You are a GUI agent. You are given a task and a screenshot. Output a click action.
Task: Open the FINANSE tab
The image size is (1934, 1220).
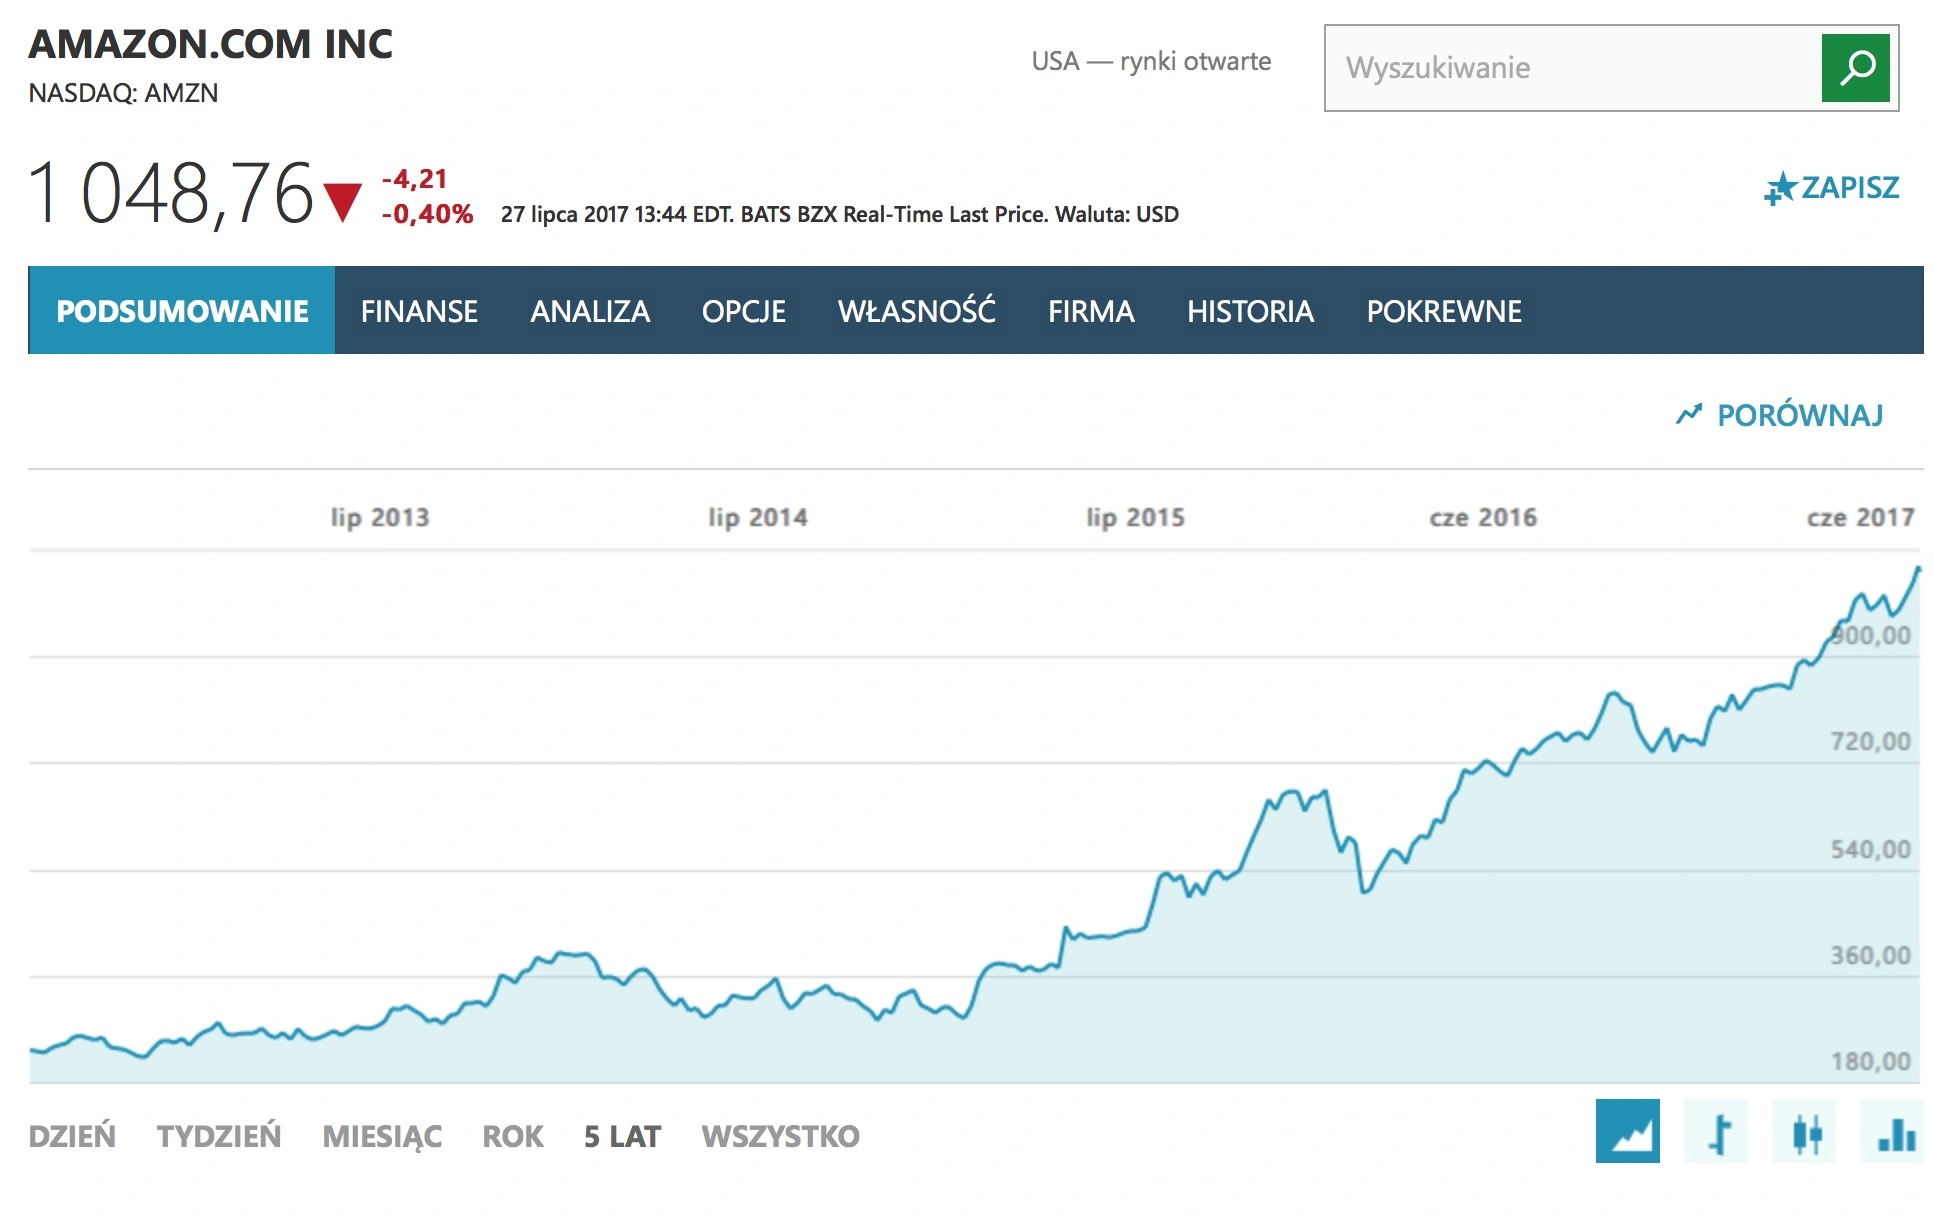pyautogui.click(x=419, y=311)
